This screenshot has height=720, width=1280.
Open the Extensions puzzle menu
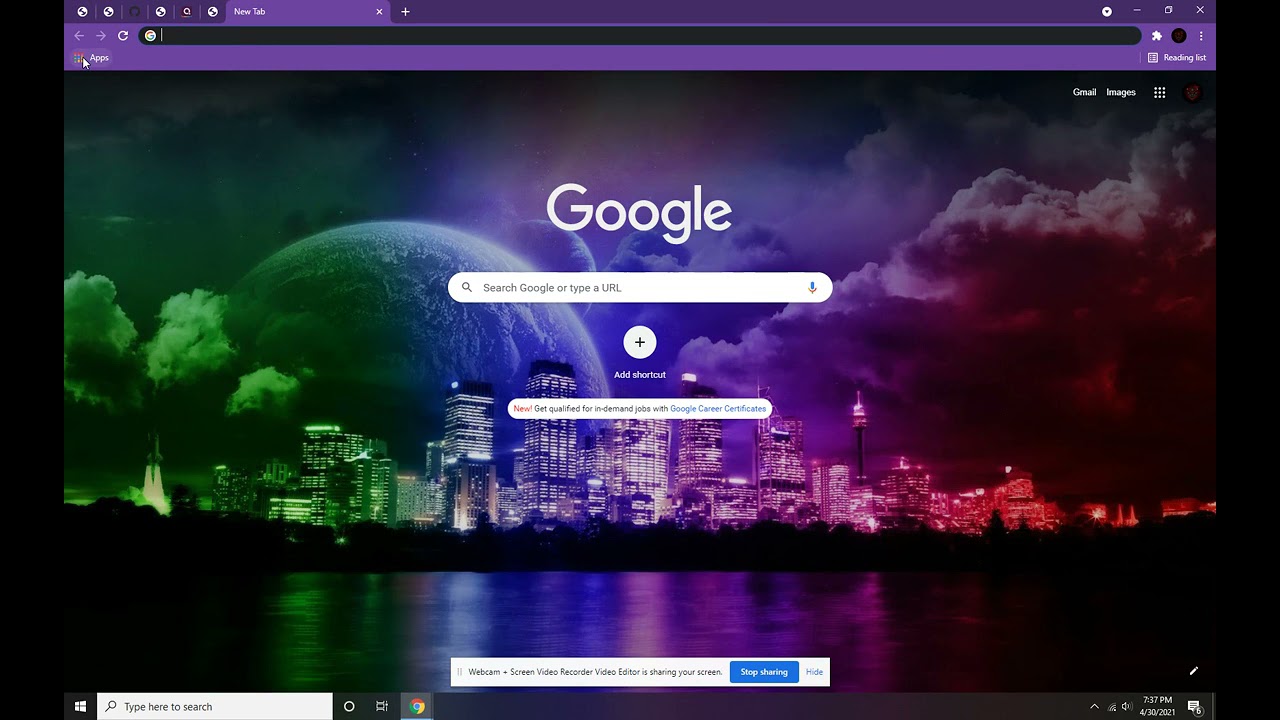point(1157,36)
